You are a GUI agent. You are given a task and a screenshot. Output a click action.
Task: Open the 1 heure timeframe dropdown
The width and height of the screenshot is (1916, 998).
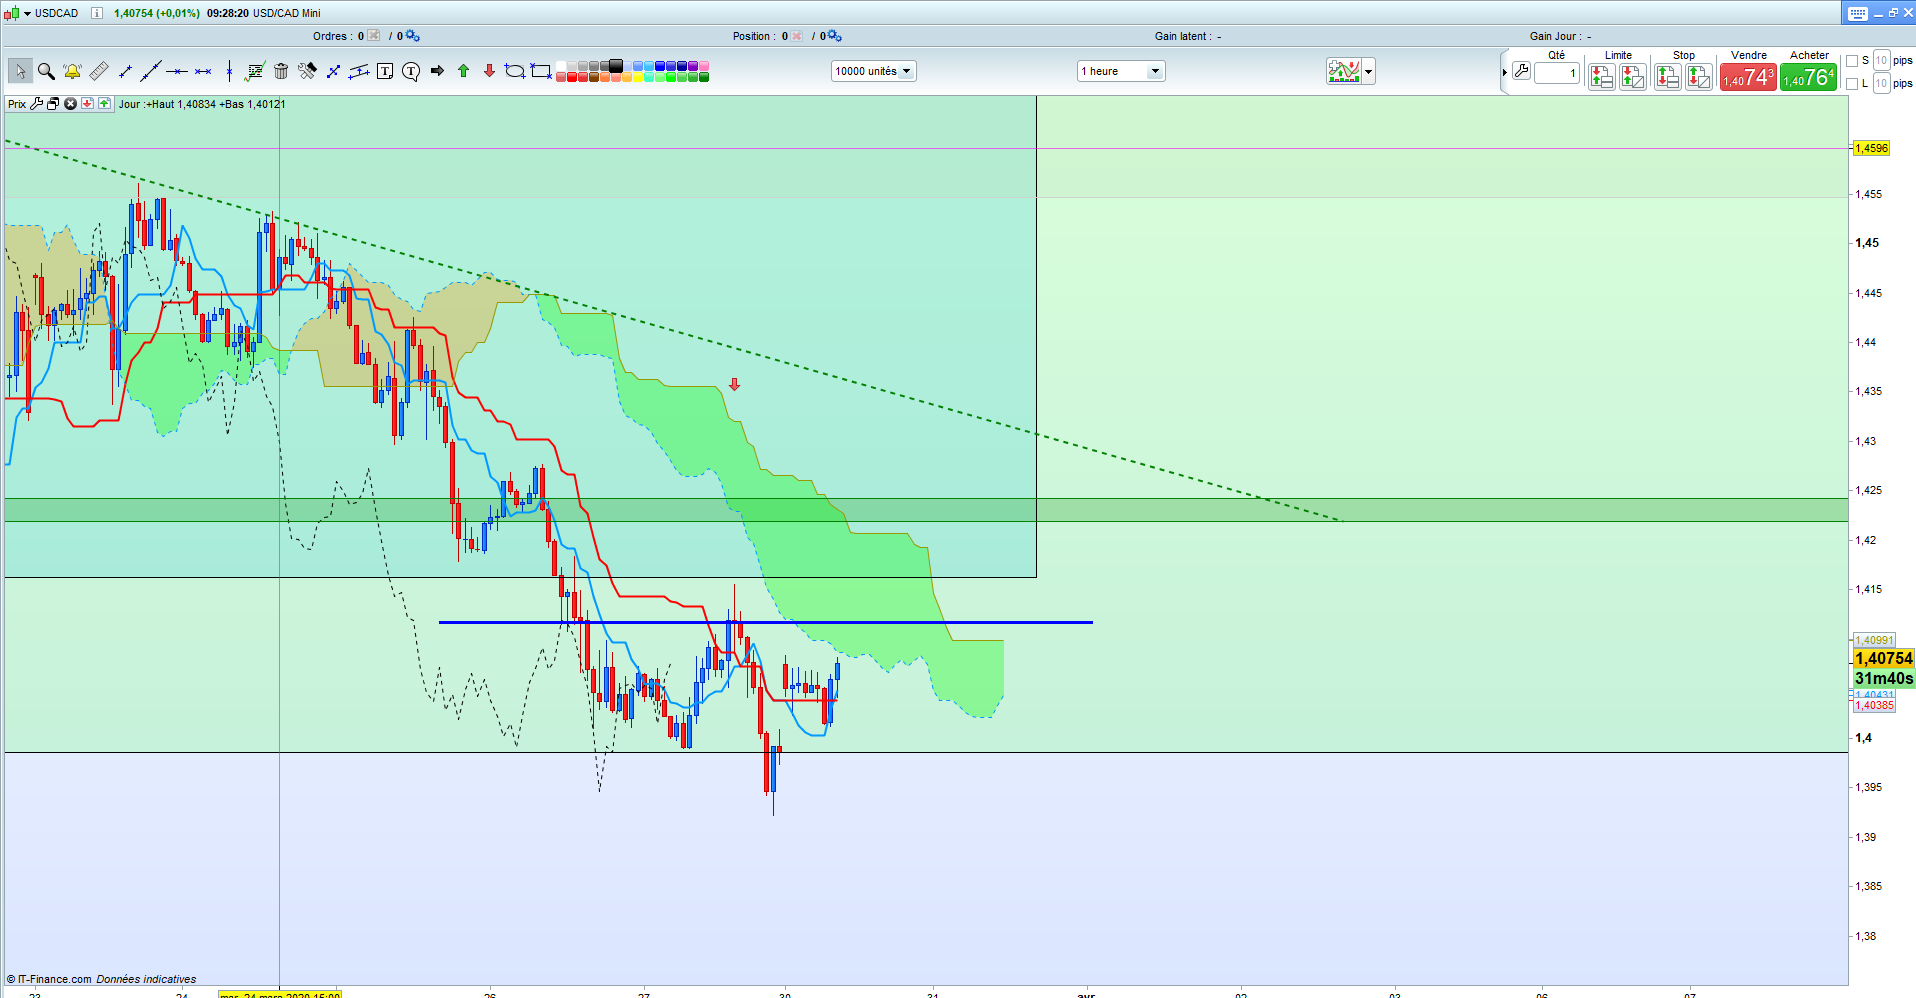(x=1121, y=71)
